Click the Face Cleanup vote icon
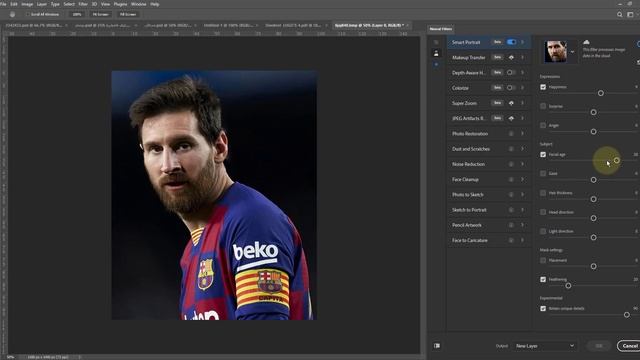 (x=511, y=179)
